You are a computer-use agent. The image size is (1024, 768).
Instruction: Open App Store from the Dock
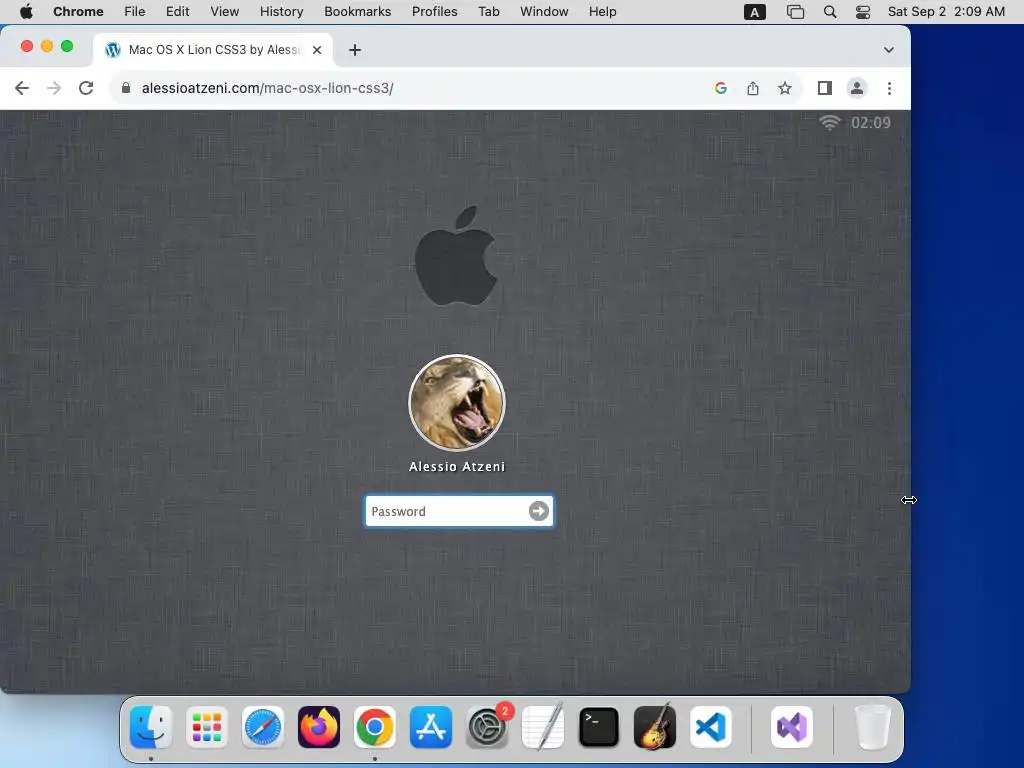[x=430, y=727]
